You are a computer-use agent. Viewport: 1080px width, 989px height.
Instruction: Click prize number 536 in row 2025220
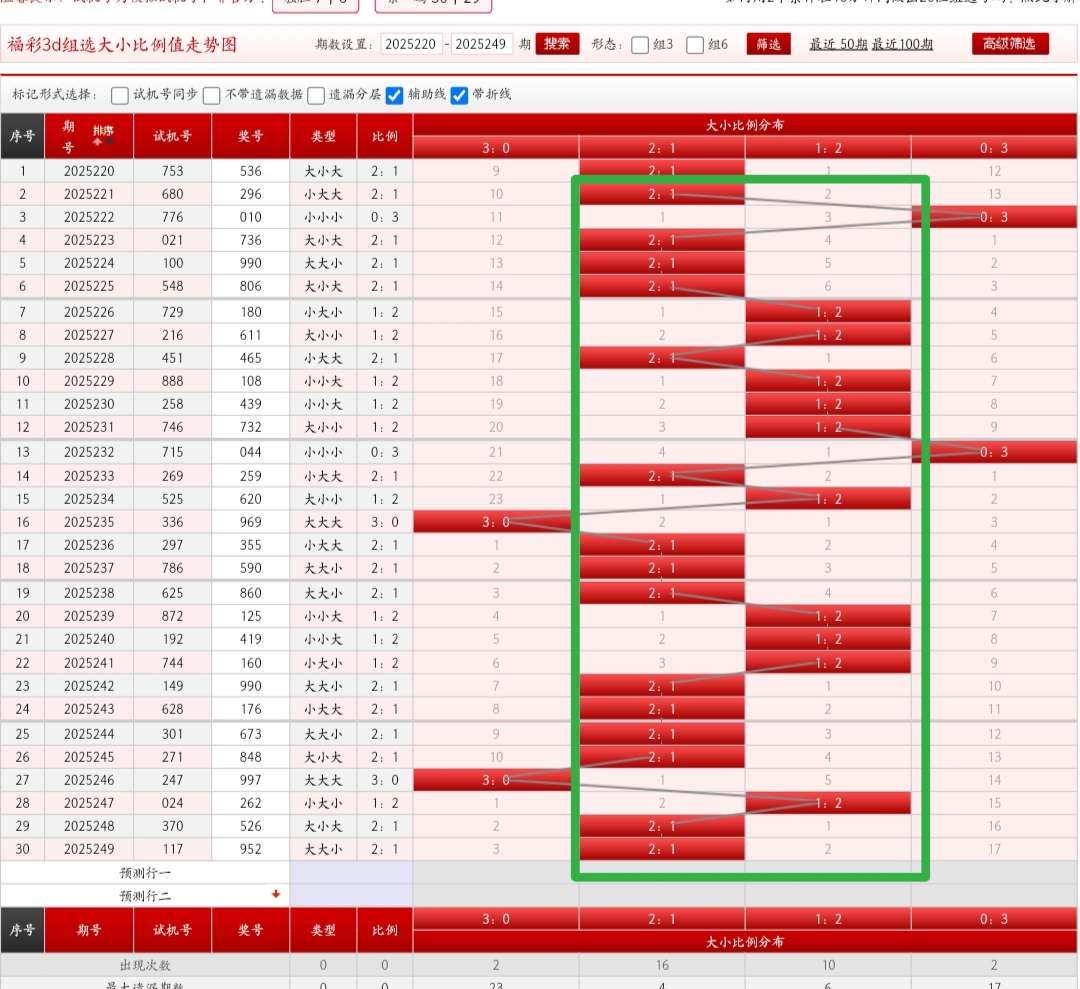251,171
